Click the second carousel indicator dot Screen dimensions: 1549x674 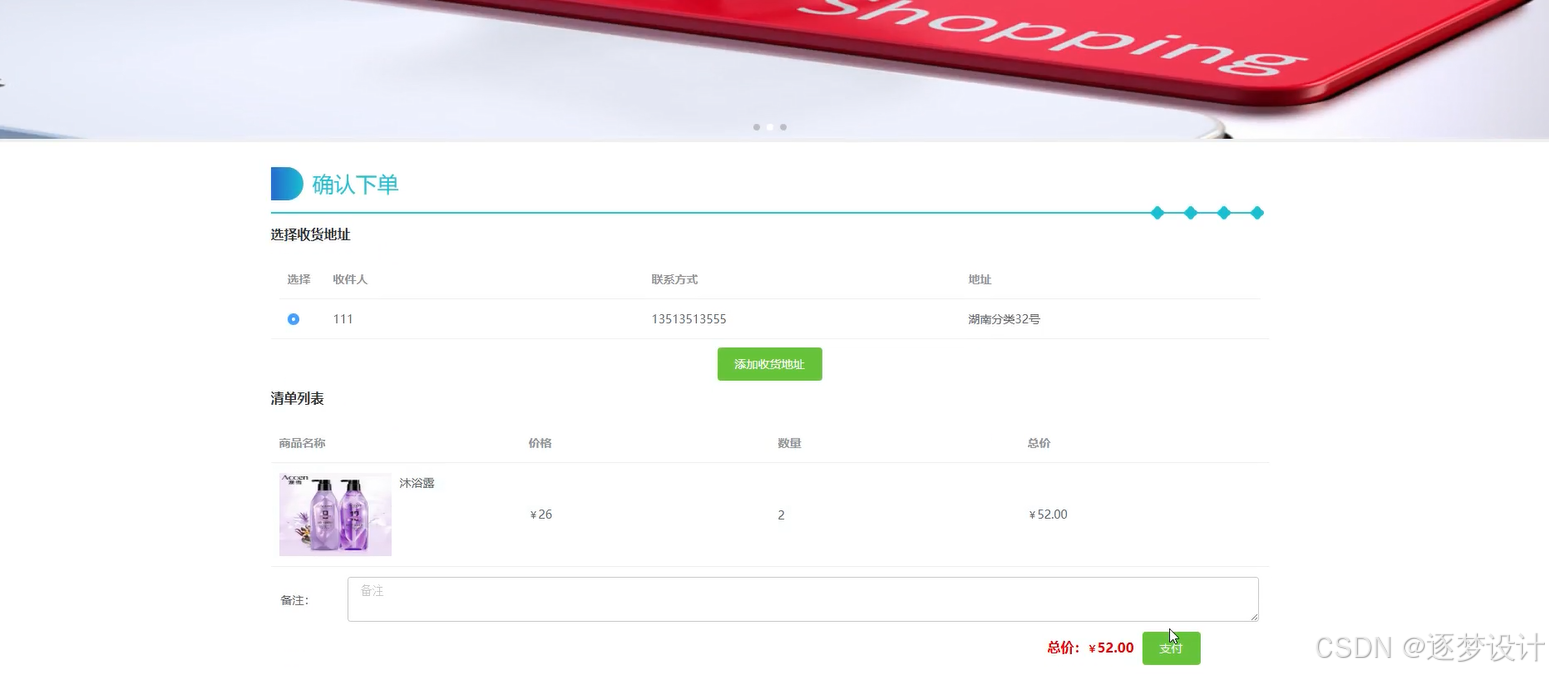(x=770, y=127)
